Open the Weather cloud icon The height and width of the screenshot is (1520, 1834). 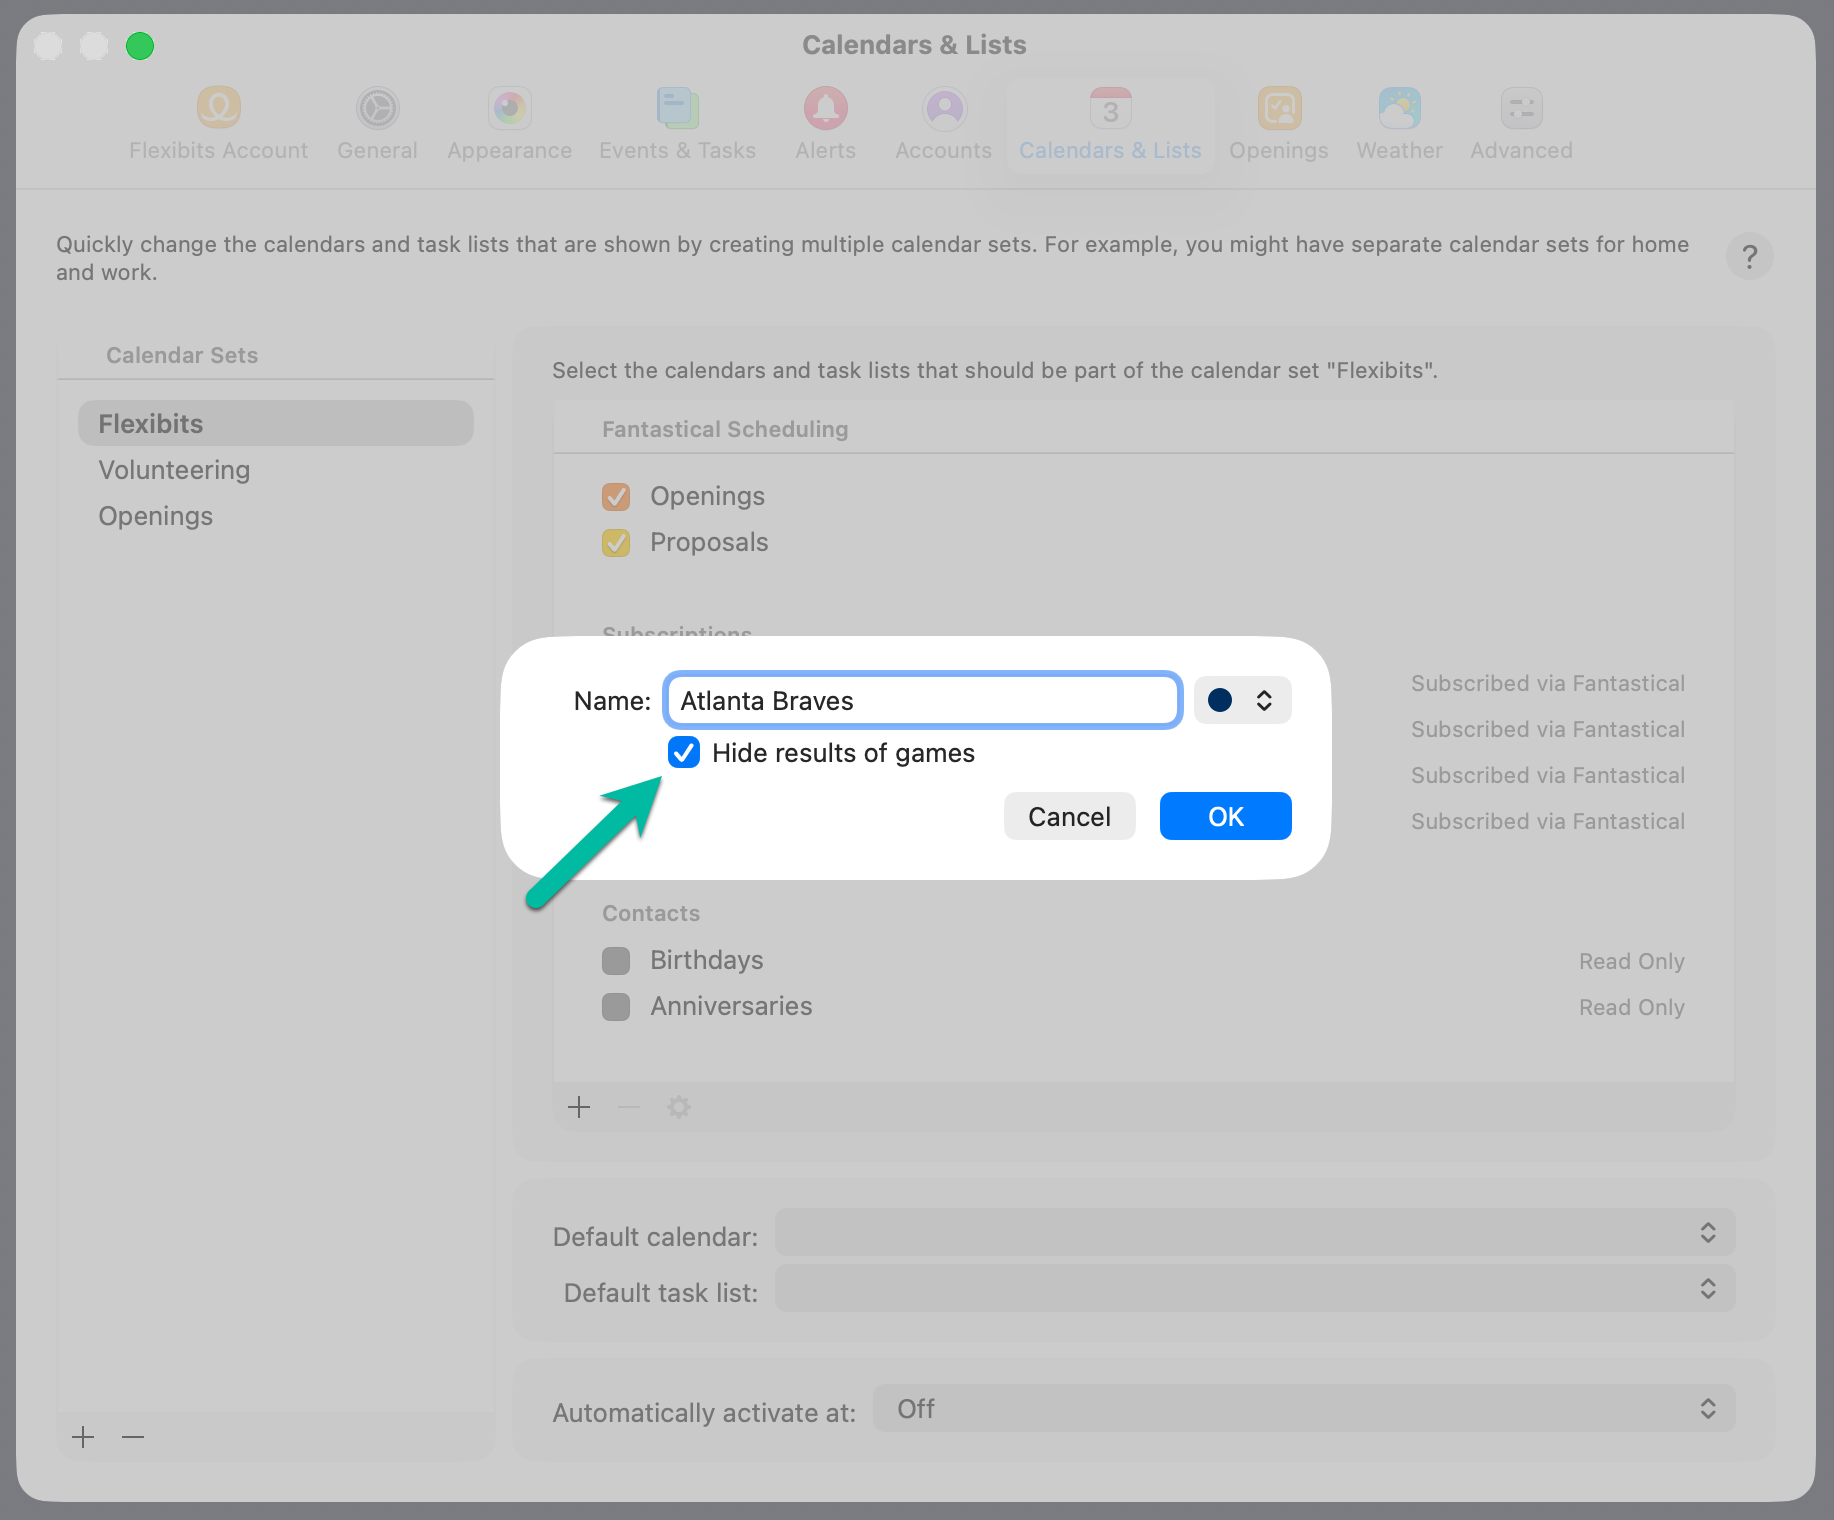(1400, 108)
